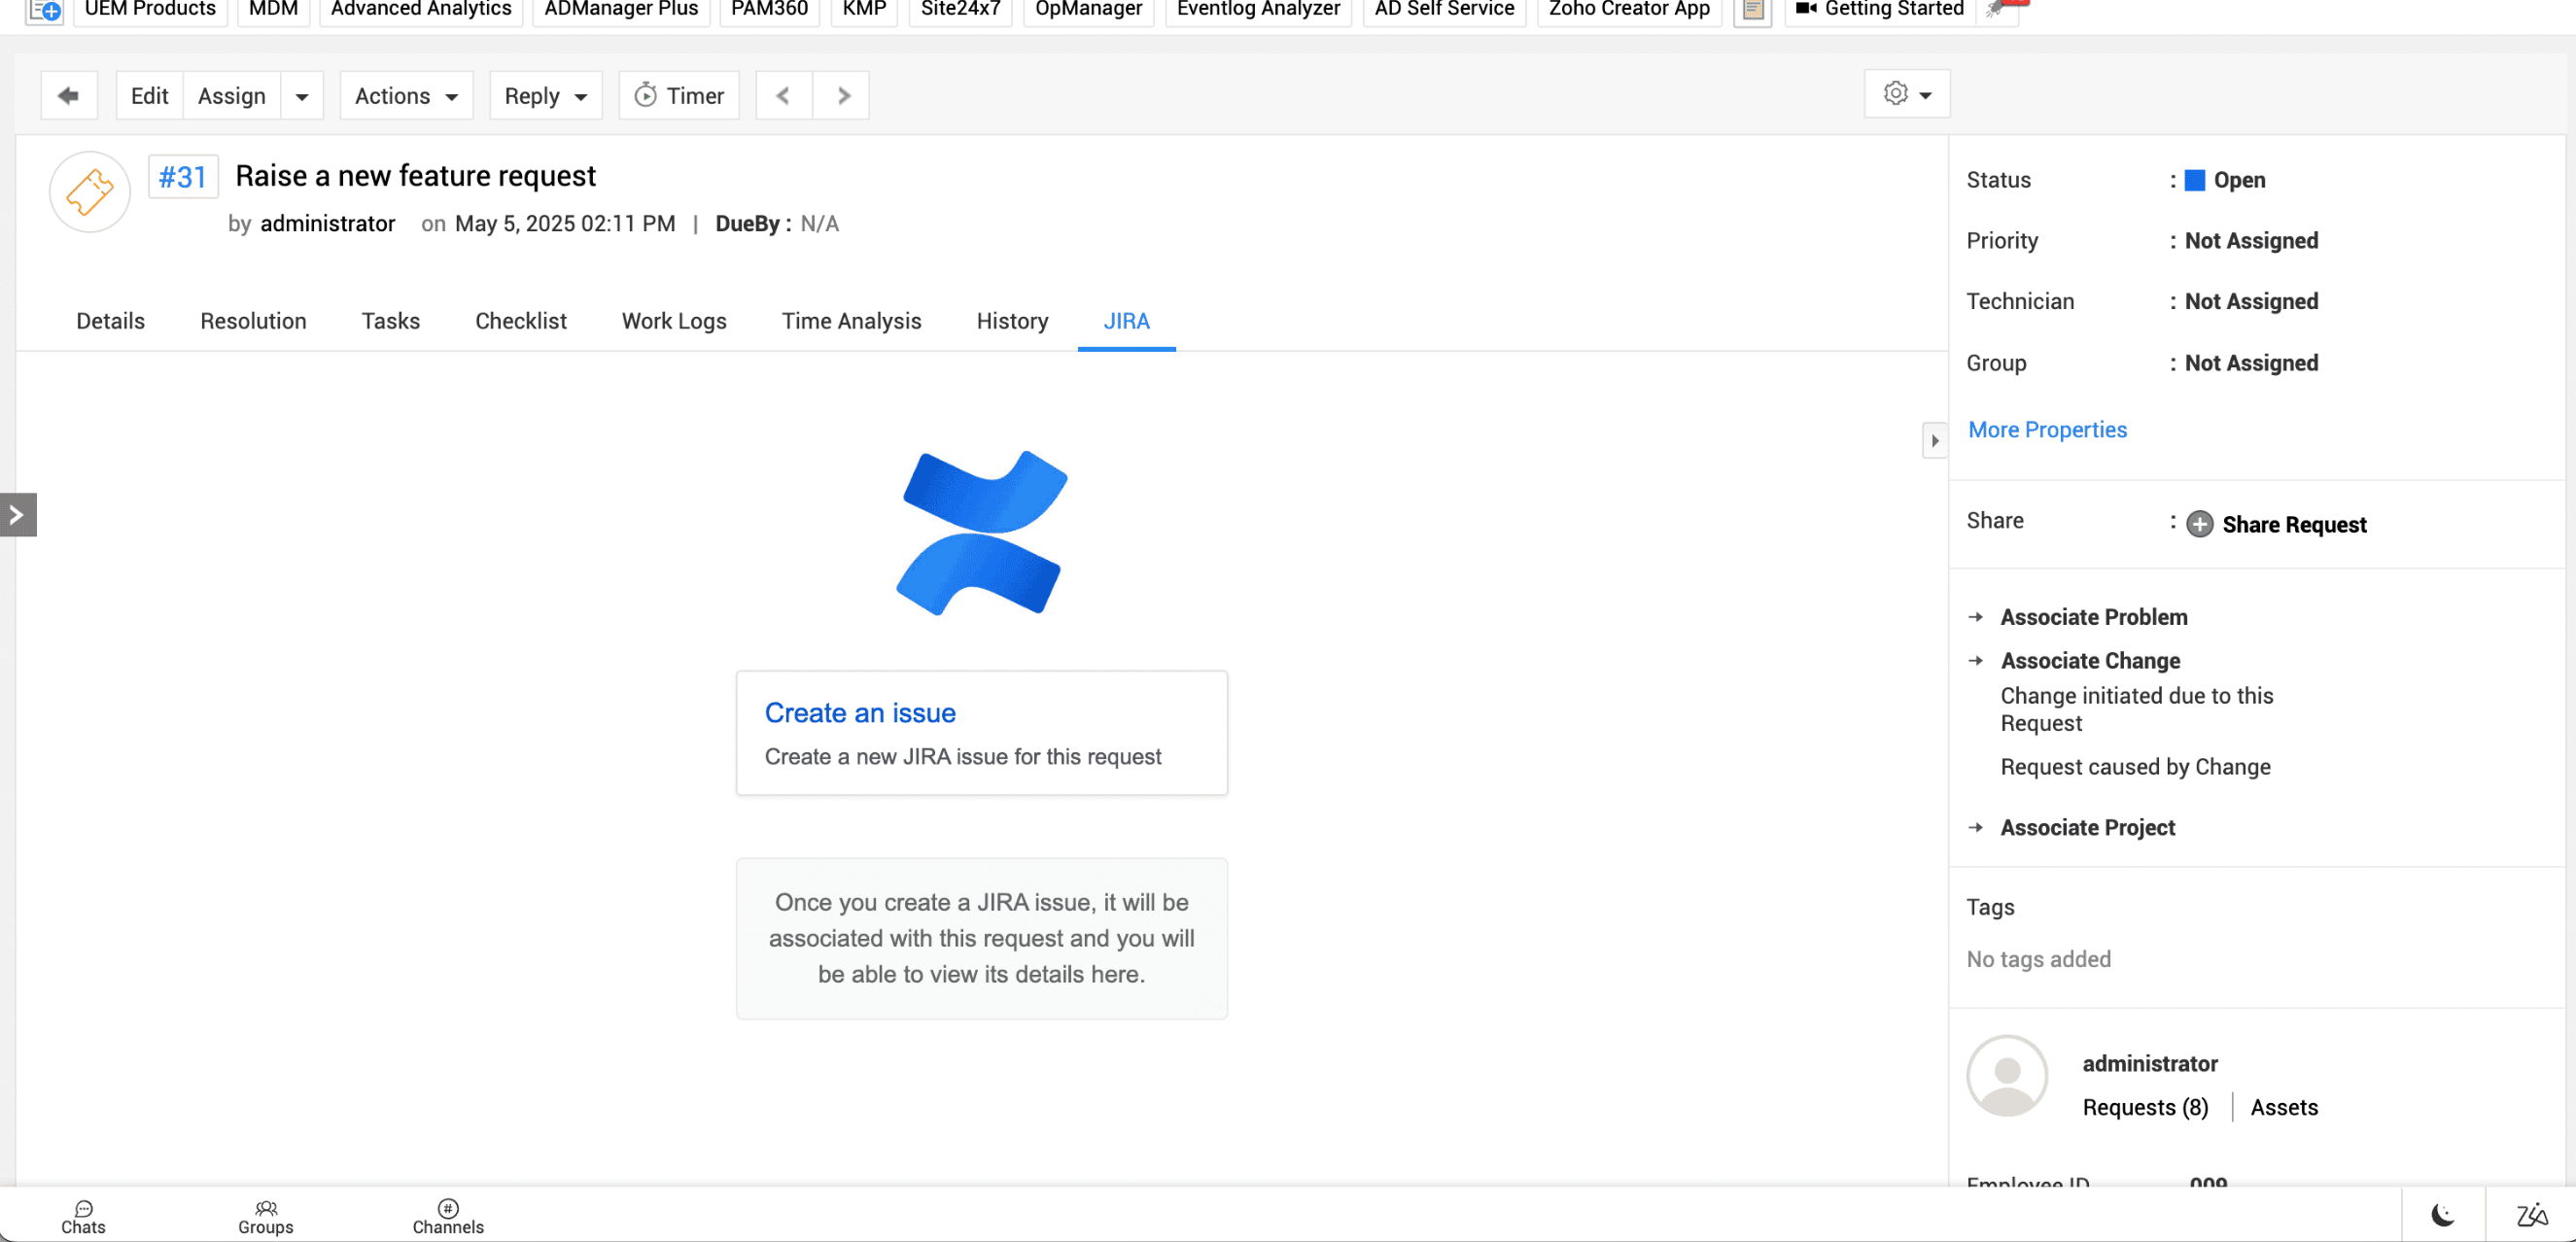Switch to the Time Analysis tab
The height and width of the screenshot is (1242, 2576).
pyautogui.click(x=852, y=321)
